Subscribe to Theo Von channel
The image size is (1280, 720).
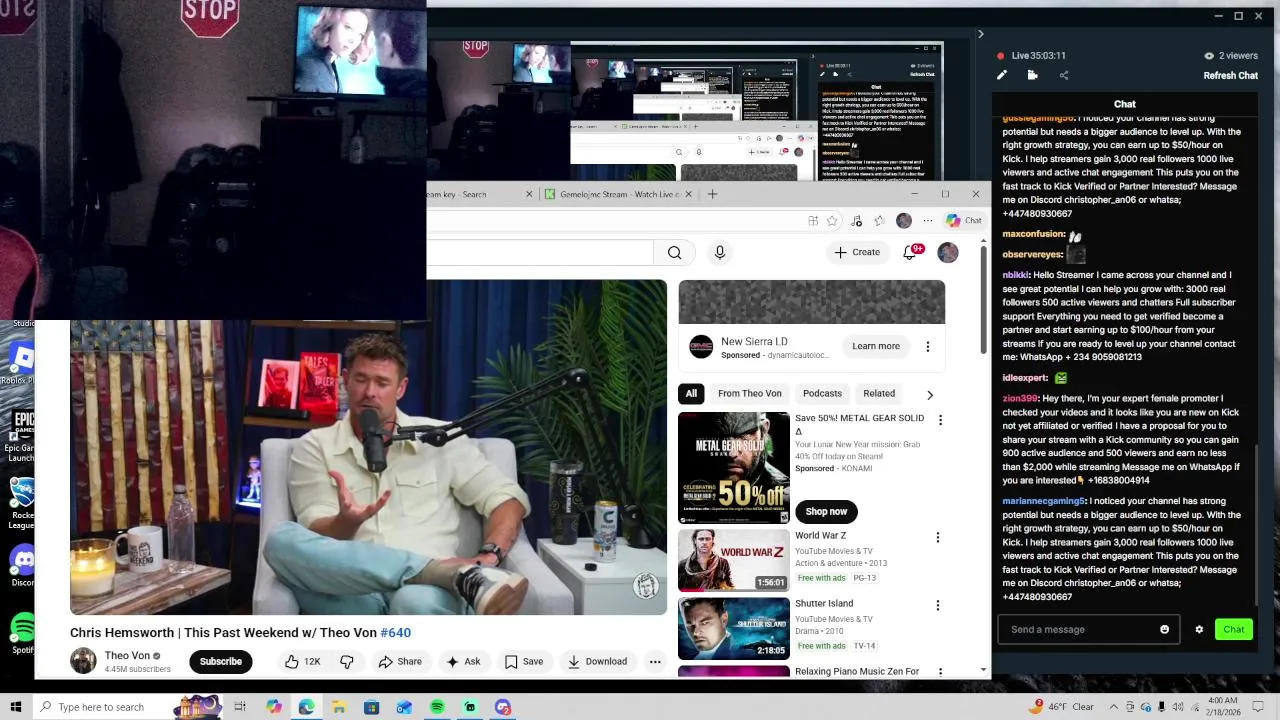pyautogui.click(x=220, y=661)
